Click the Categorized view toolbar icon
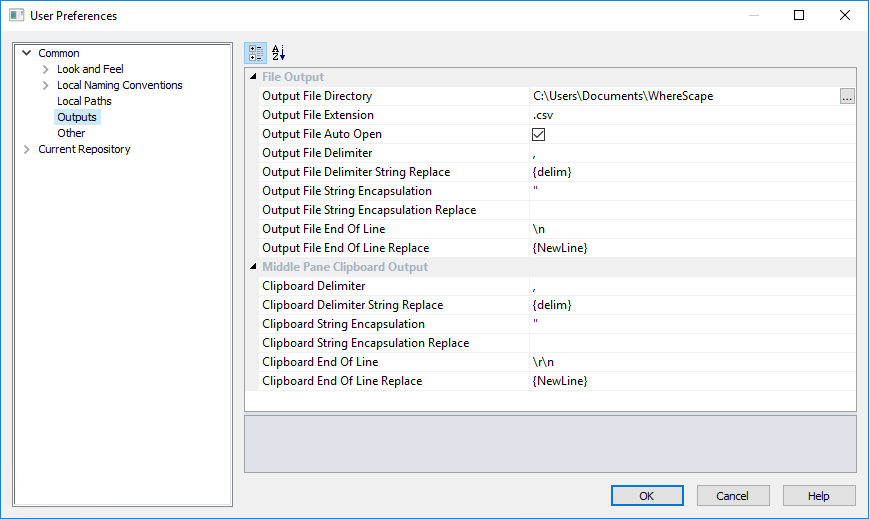 [x=255, y=53]
